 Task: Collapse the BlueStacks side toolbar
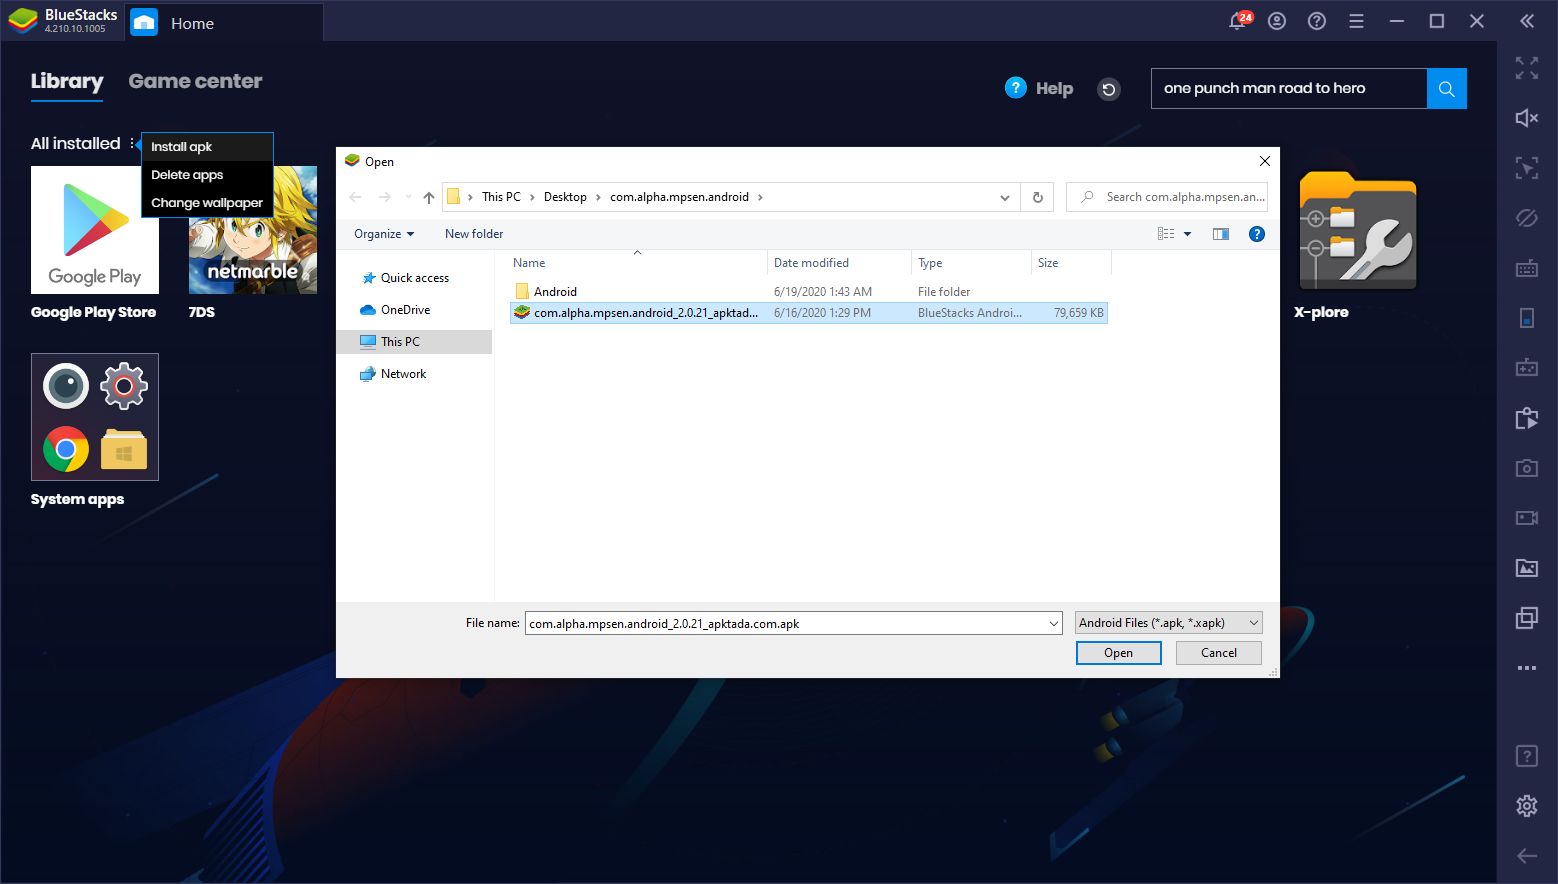click(1527, 21)
